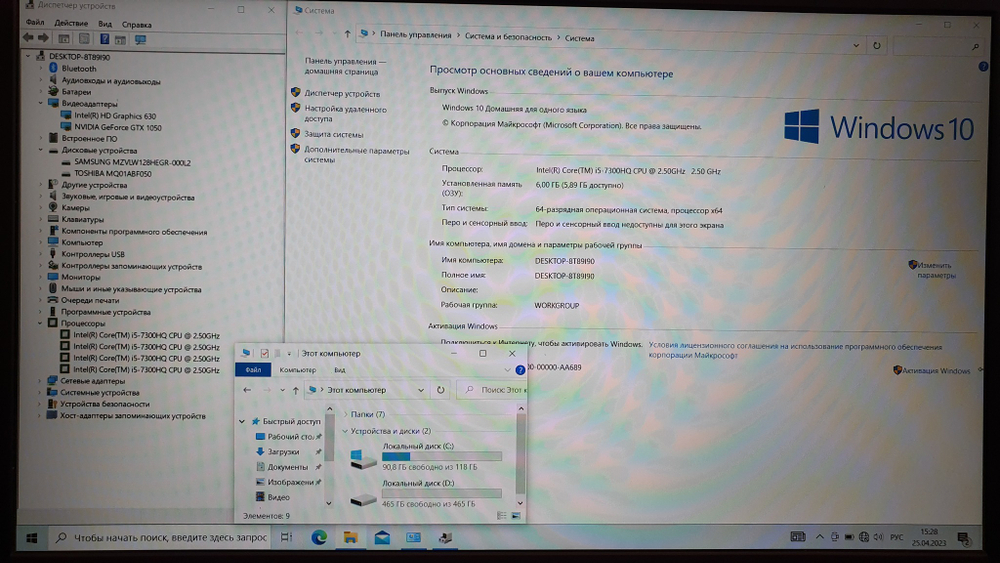Select TOSHIBA MQ01ABF050 disk
The image size is (1000, 563).
113,173
